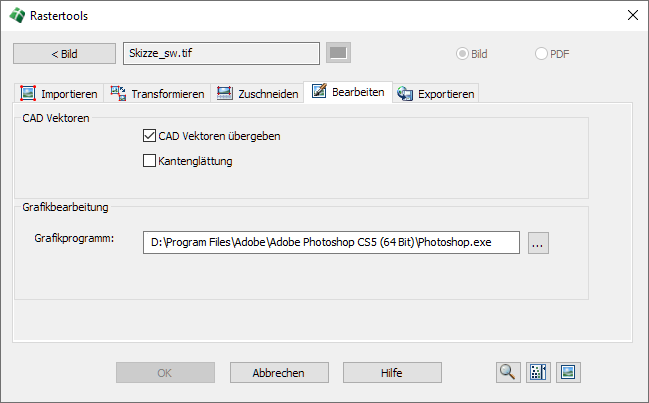Select the Bild radio button

pyautogui.click(x=462, y=54)
